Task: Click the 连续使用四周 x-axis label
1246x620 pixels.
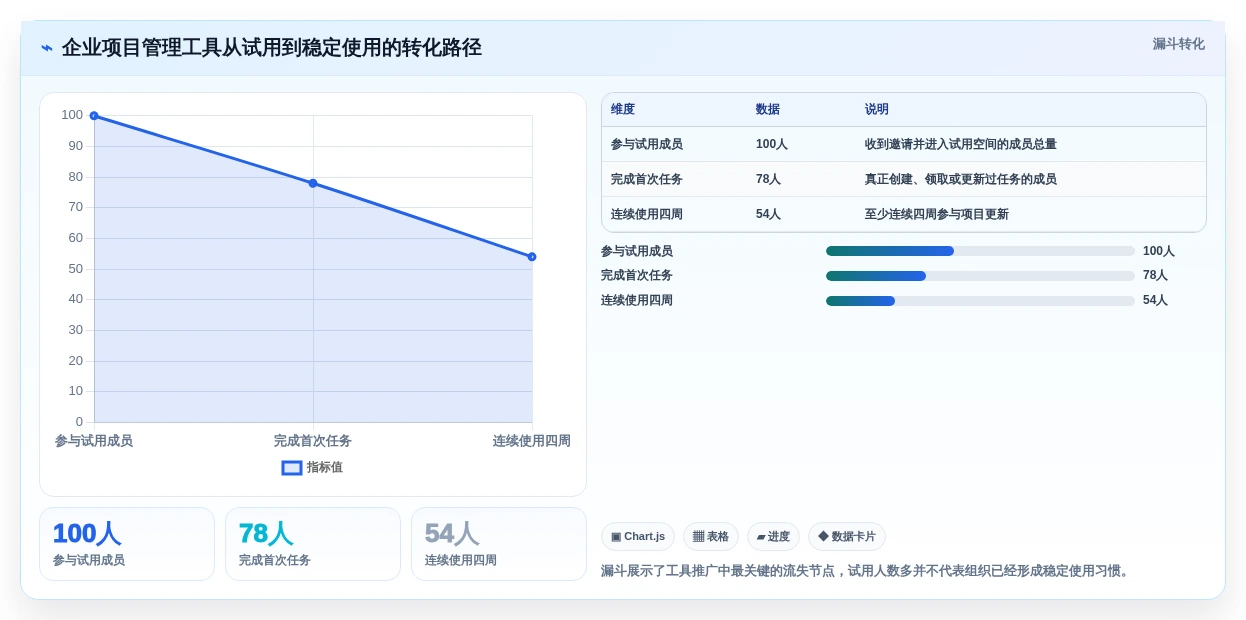Action: pyautogui.click(x=532, y=441)
